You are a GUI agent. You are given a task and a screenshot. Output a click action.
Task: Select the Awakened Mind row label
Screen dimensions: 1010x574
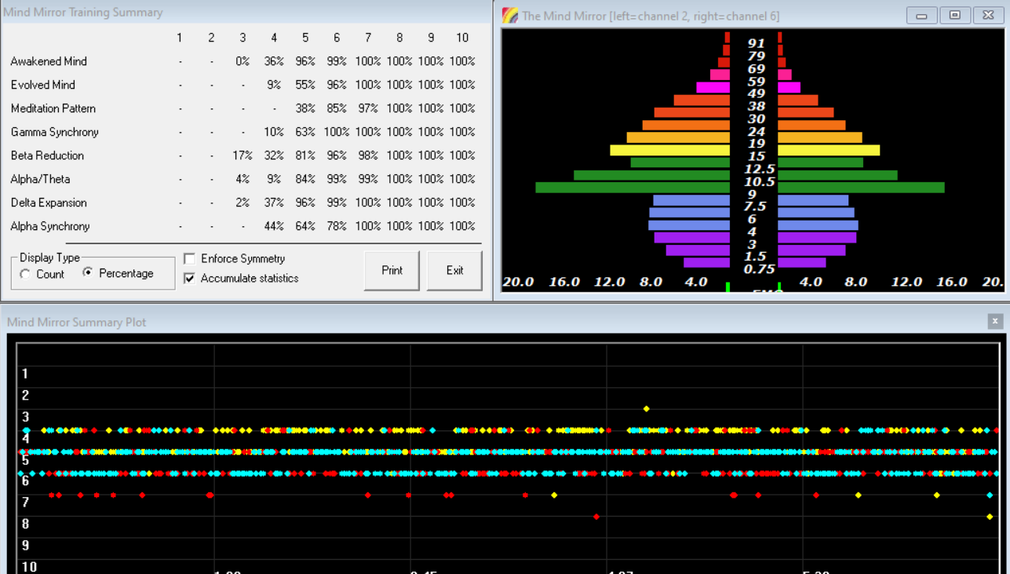pos(49,61)
